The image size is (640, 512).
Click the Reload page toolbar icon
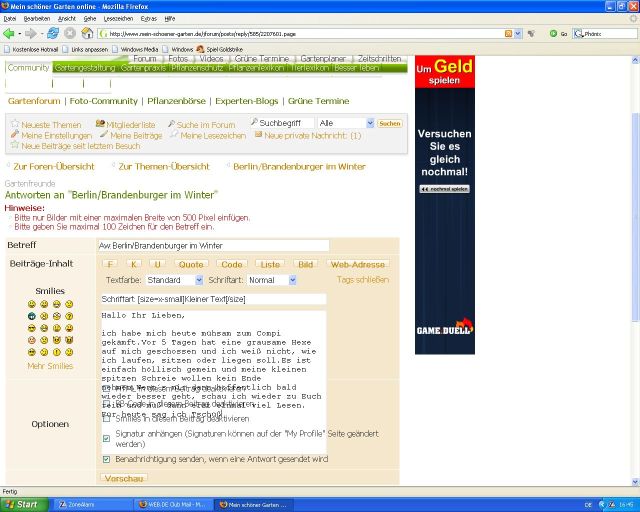(x=53, y=33)
